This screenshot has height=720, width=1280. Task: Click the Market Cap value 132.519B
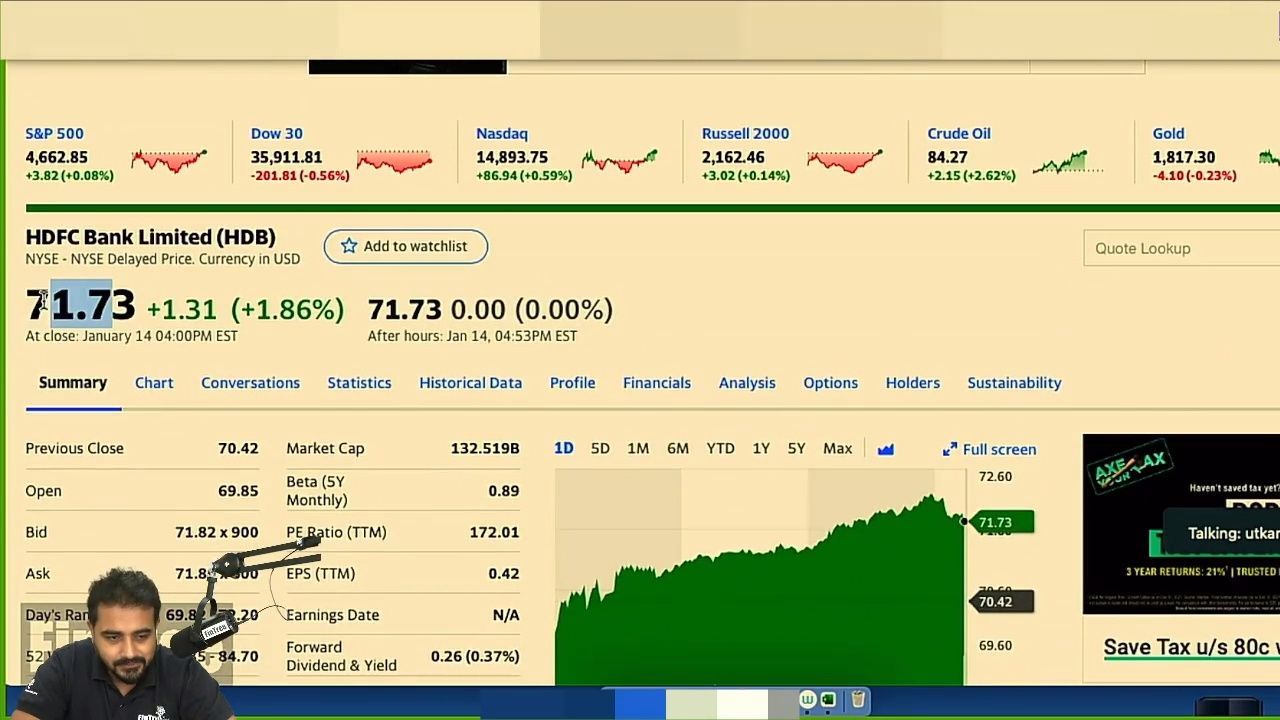(485, 449)
